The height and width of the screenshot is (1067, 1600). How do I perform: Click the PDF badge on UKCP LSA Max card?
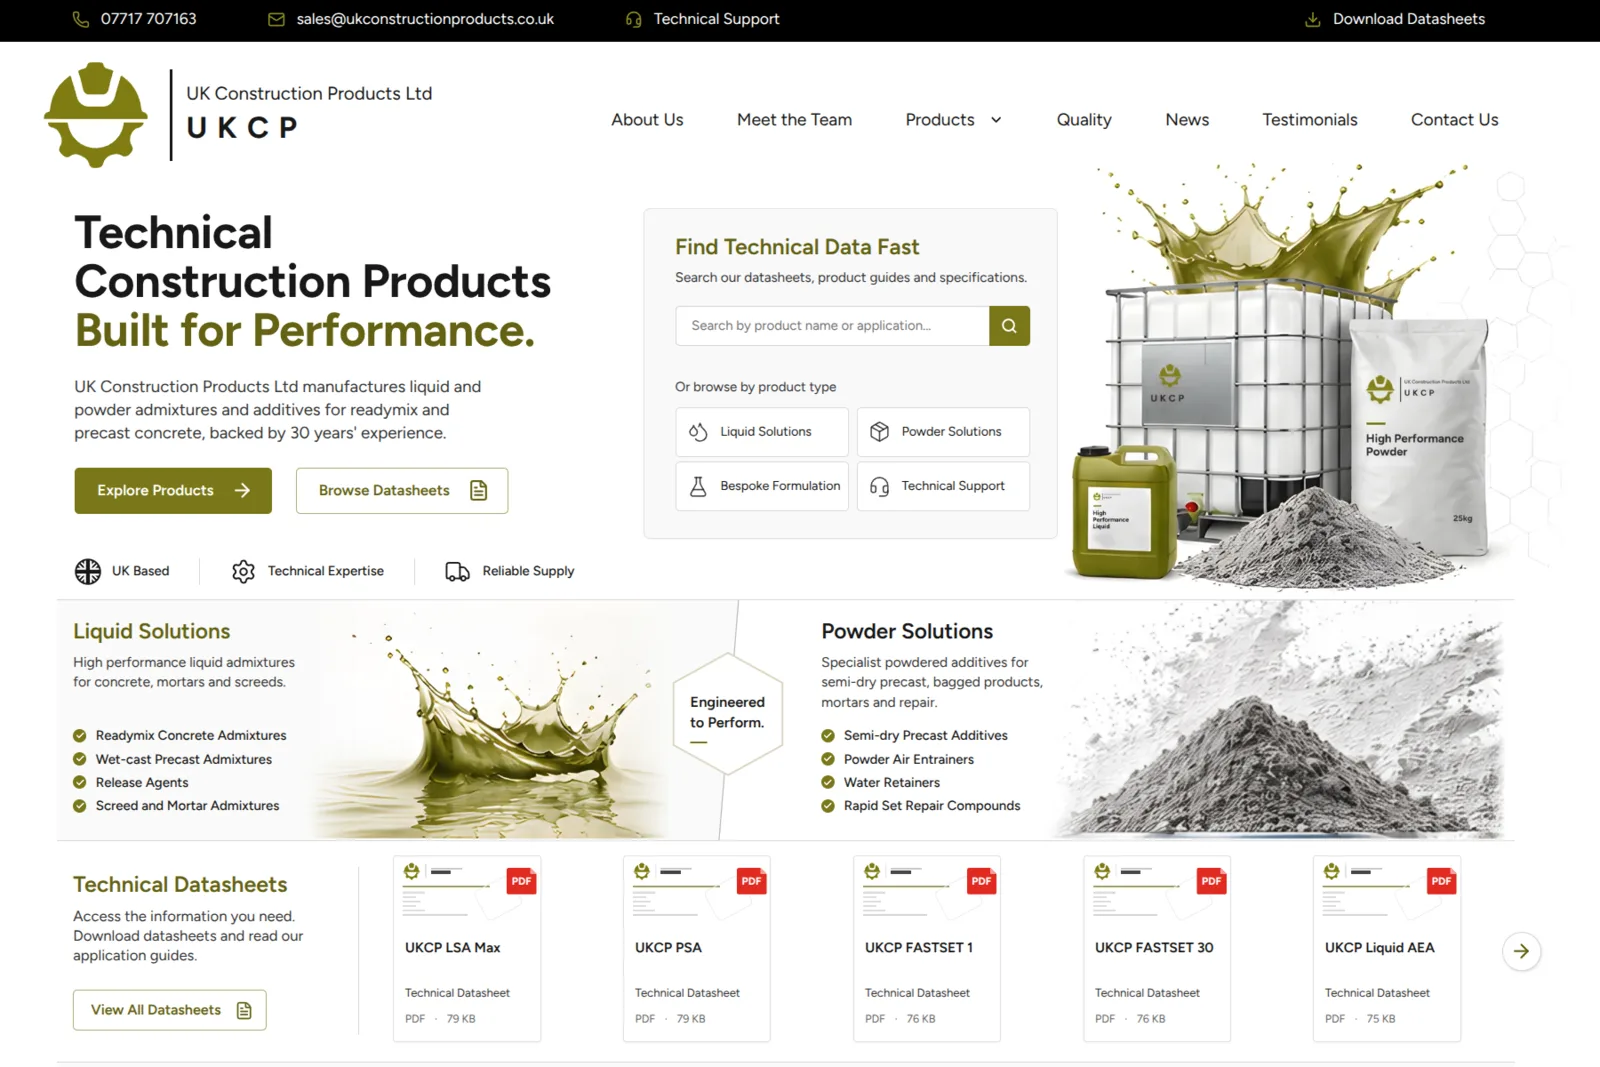pyautogui.click(x=521, y=881)
